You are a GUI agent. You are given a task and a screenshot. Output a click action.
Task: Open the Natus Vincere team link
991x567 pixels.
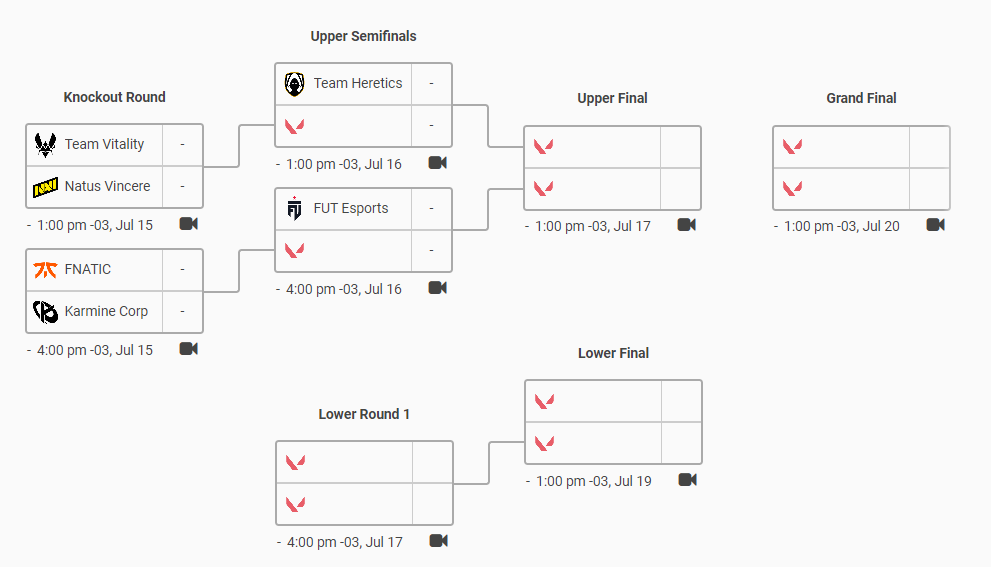point(107,187)
